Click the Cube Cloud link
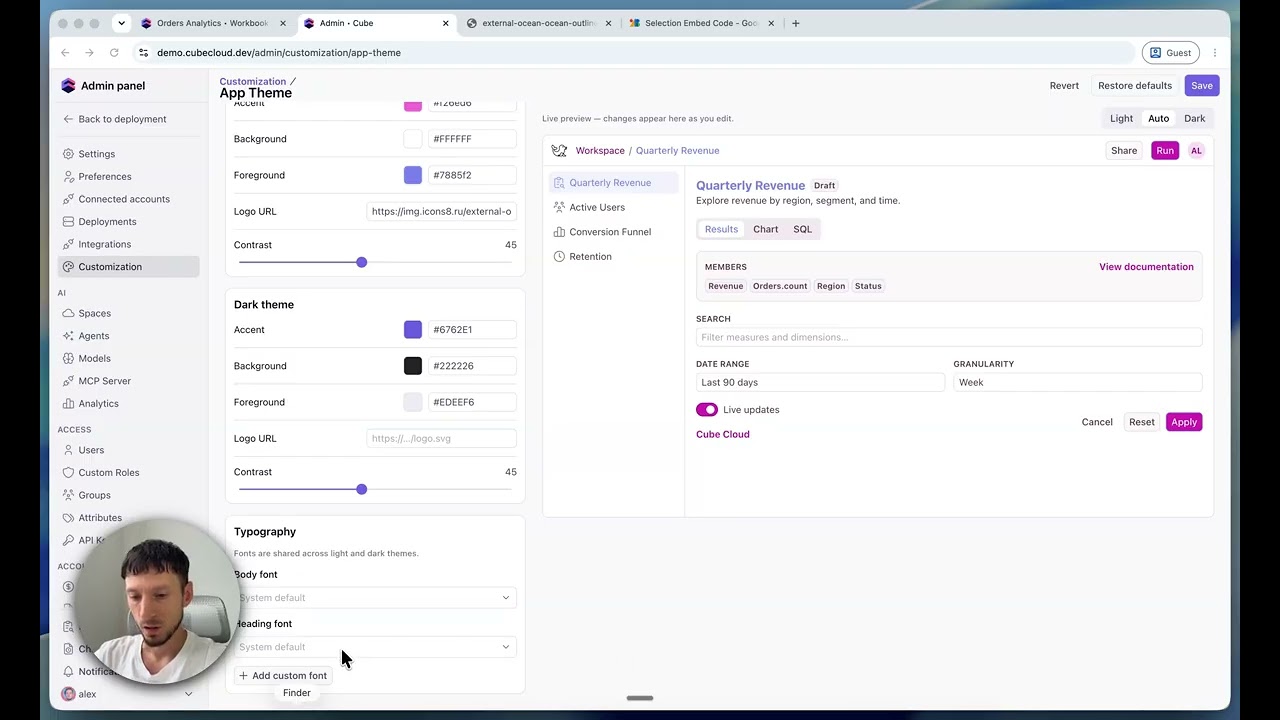Image resolution: width=1280 pixels, height=720 pixels. coord(723,435)
